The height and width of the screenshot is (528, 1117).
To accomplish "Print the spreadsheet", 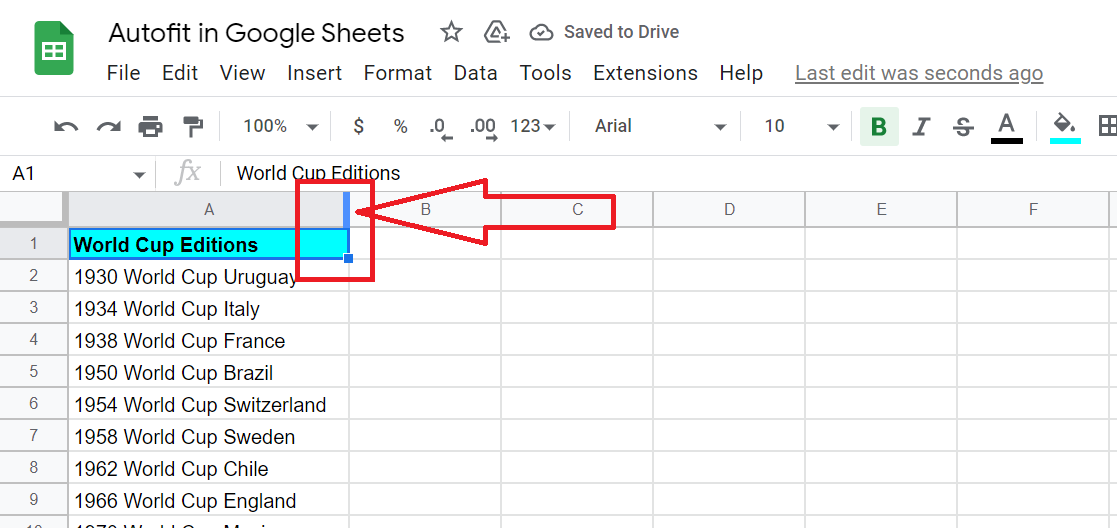I will click(150, 127).
